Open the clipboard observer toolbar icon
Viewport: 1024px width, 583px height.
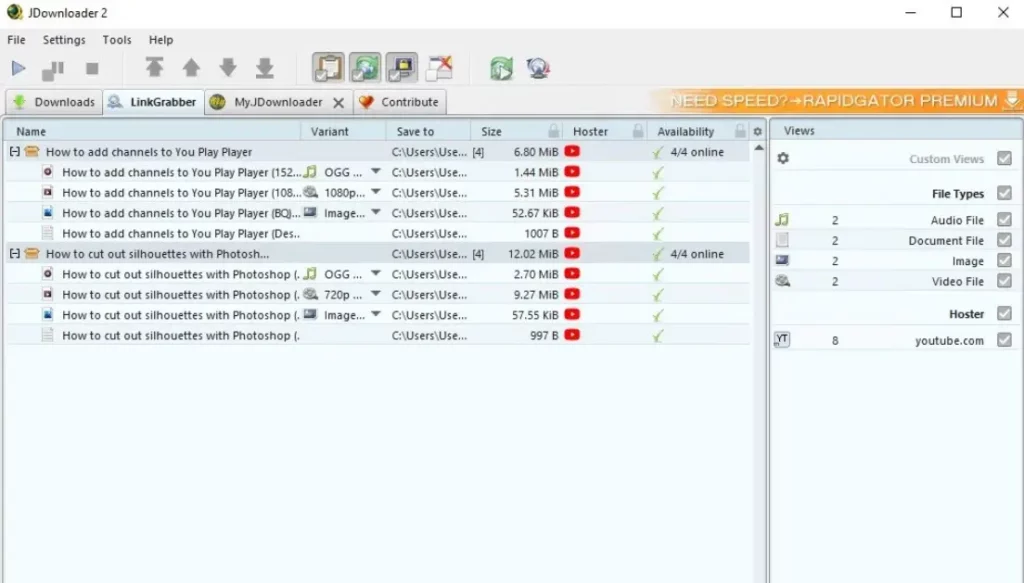click(x=327, y=66)
